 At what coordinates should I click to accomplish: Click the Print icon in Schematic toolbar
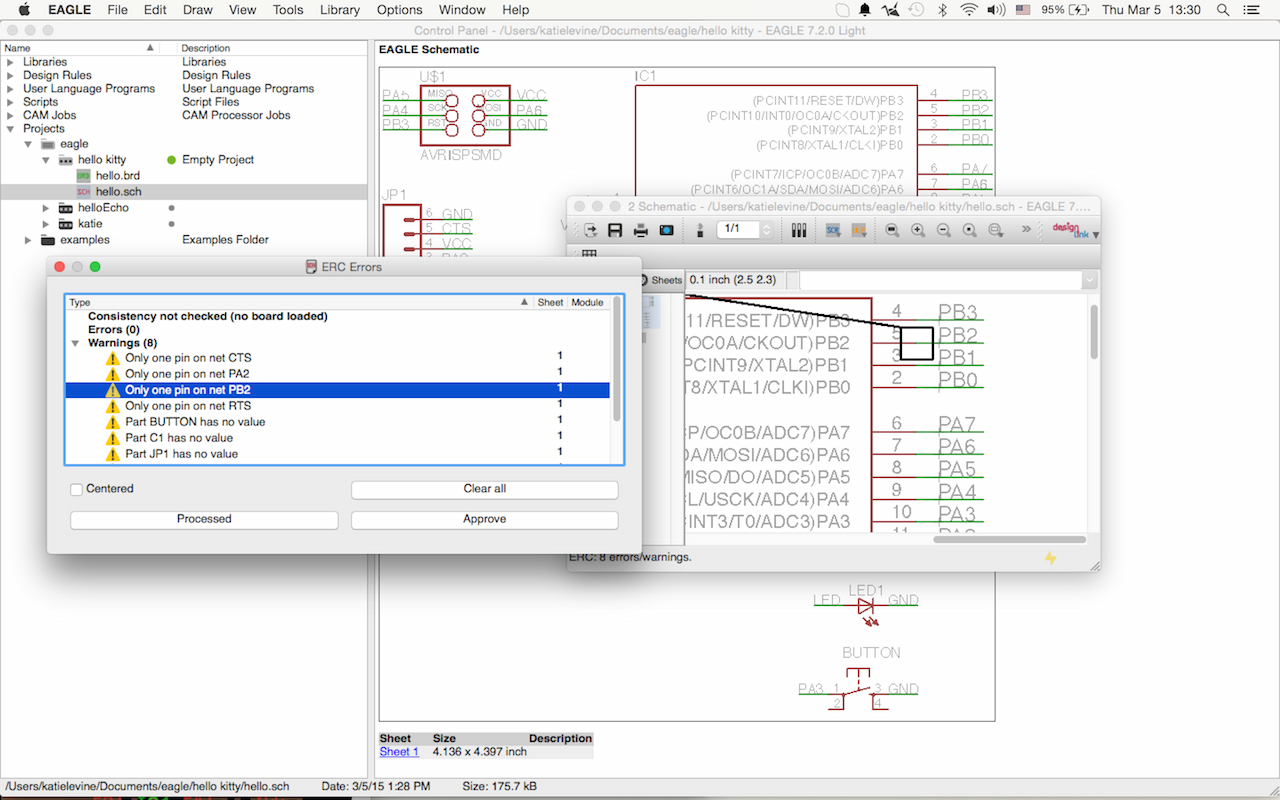click(641, 230)
